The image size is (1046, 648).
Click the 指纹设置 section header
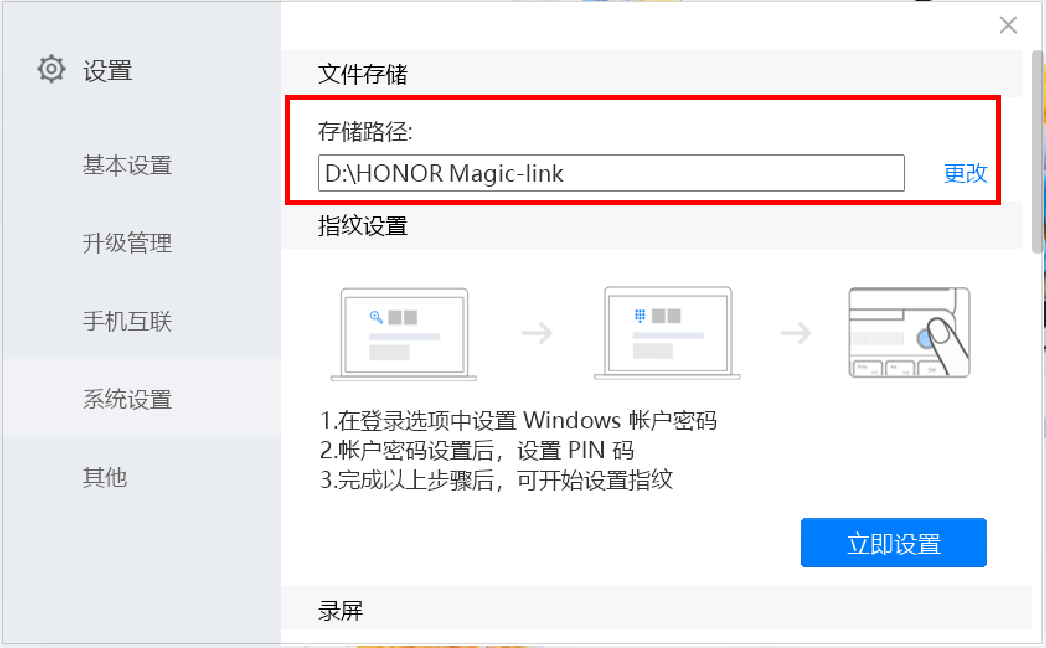[362, 226]
